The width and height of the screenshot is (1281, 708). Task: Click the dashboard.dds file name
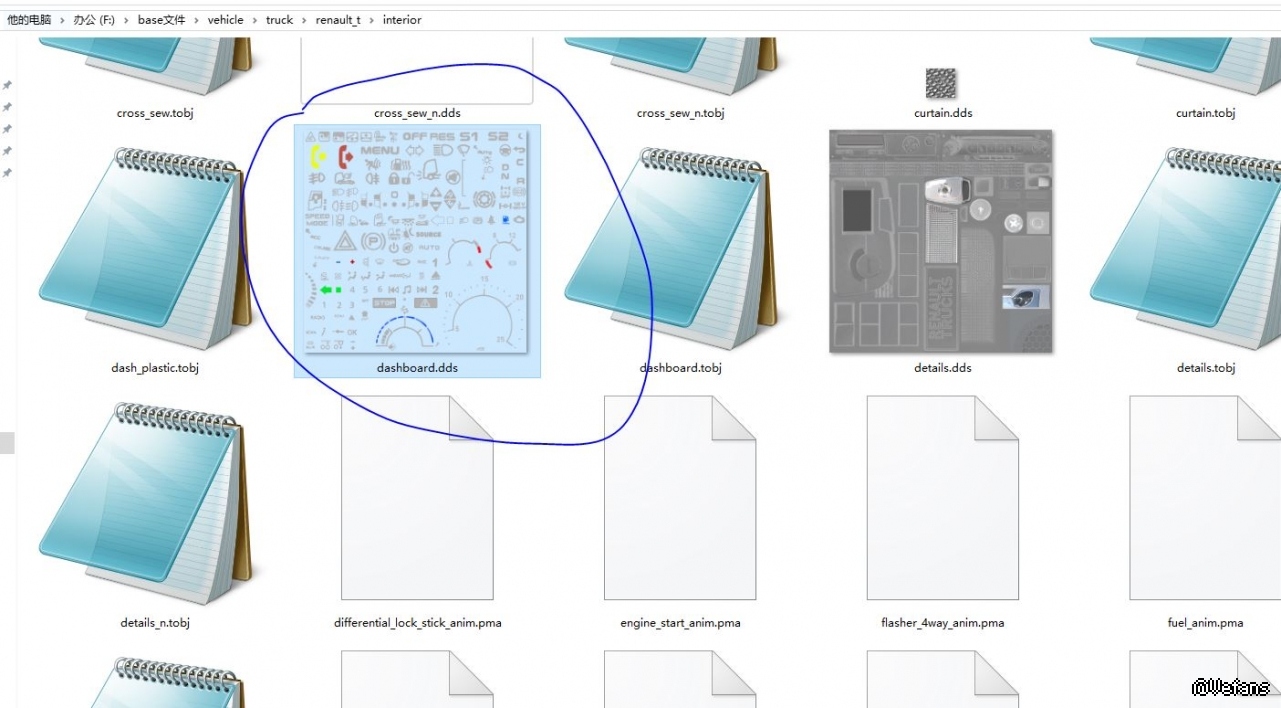coord(417,368)
